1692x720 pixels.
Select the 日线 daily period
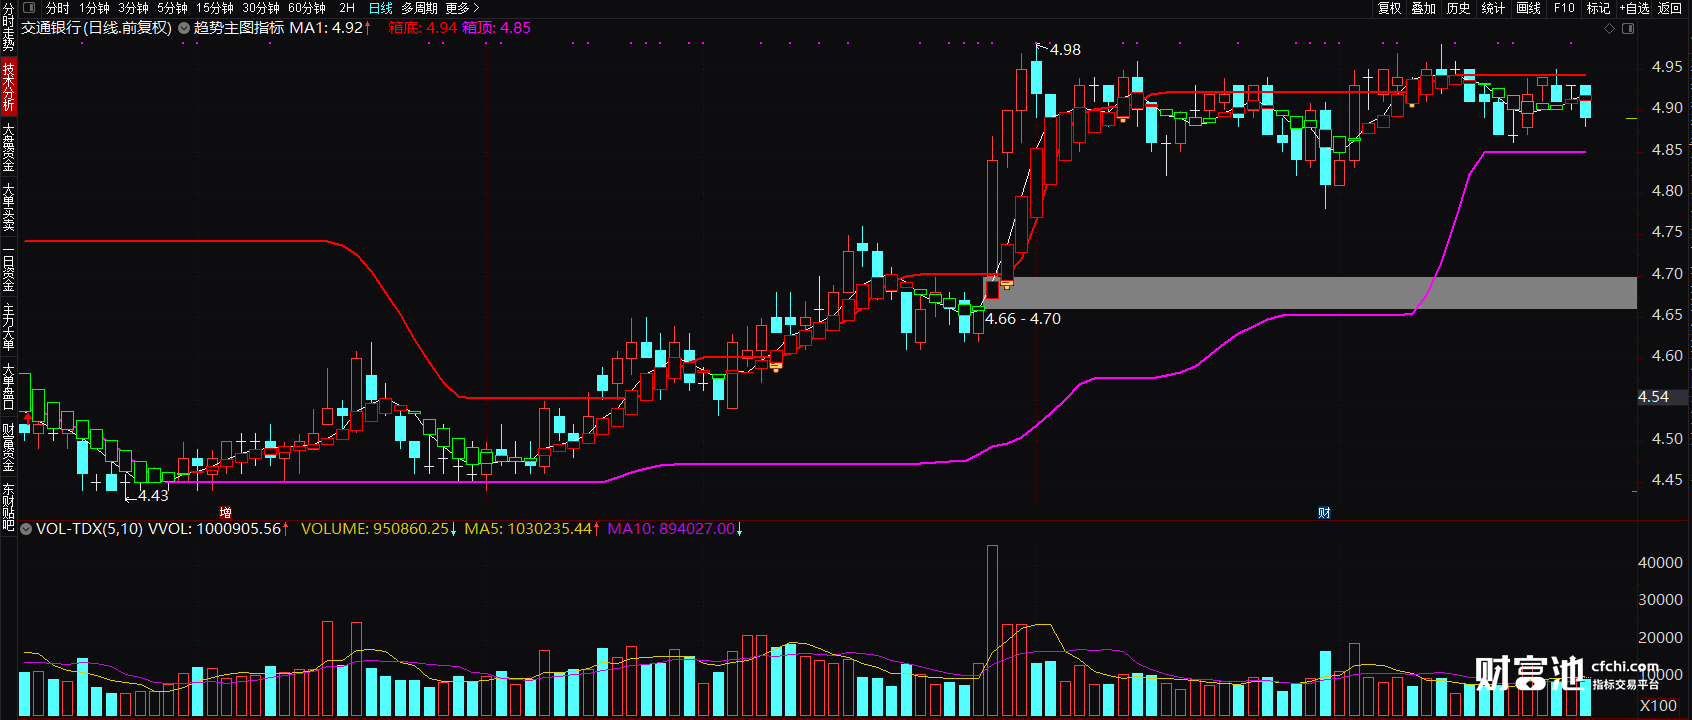[381, 8]
